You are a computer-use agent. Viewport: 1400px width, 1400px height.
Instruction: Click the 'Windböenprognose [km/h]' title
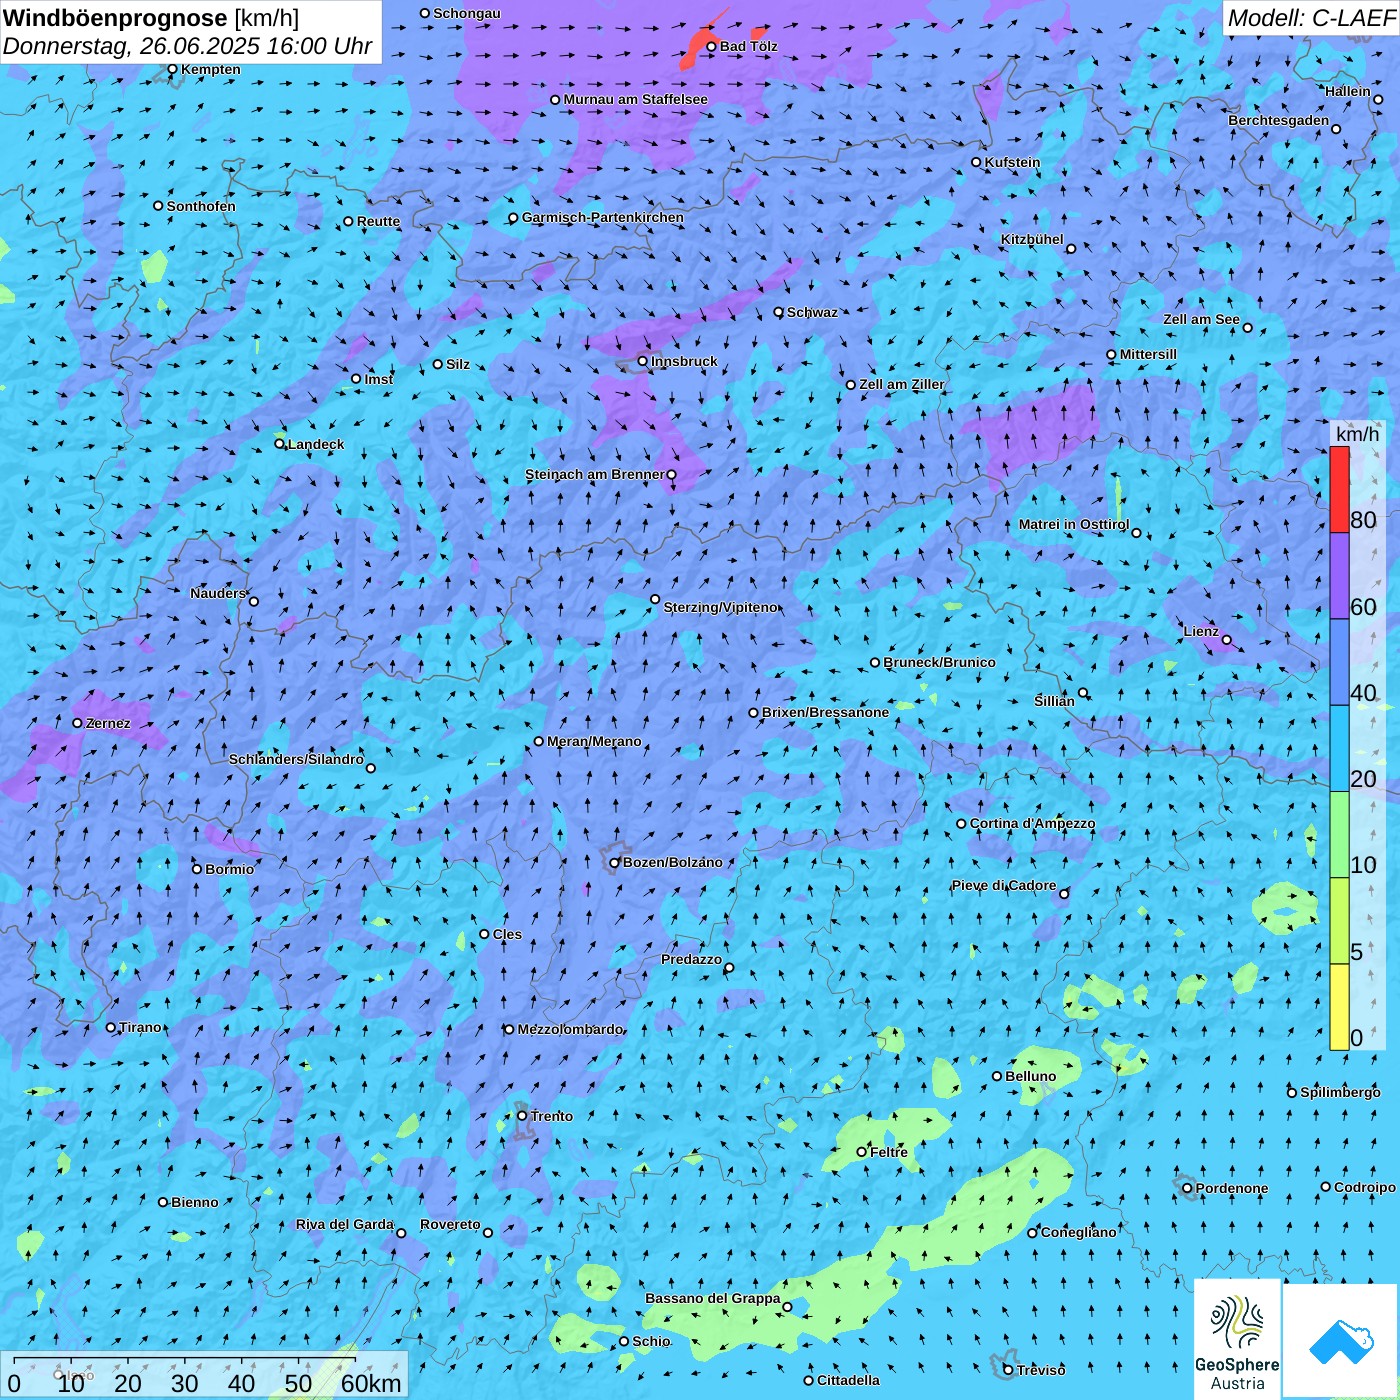point(151,18)
